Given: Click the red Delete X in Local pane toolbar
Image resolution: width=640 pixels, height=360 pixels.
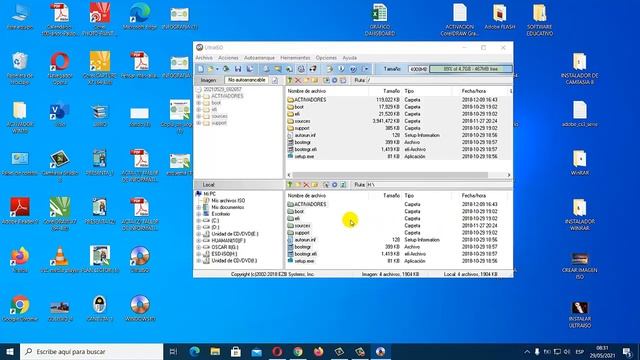Looking at the screenshot, I should [306, 184].
